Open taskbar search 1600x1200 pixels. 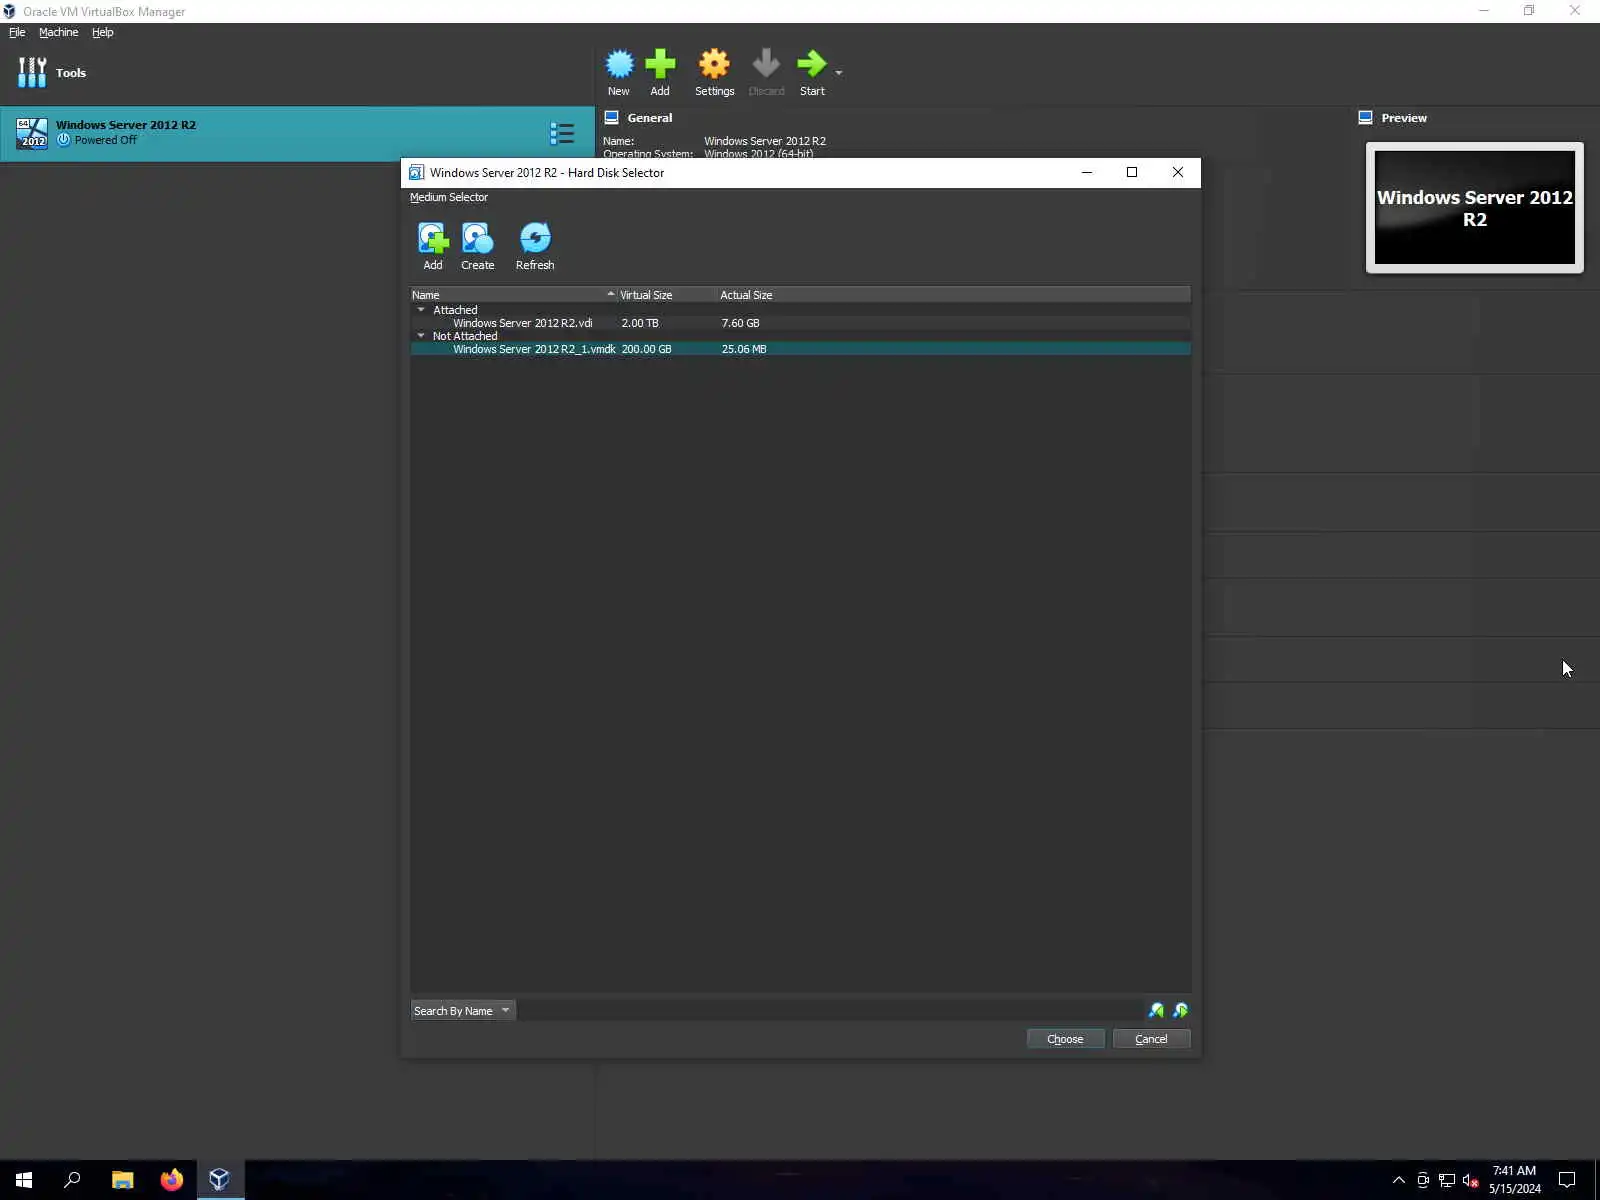72,1180
